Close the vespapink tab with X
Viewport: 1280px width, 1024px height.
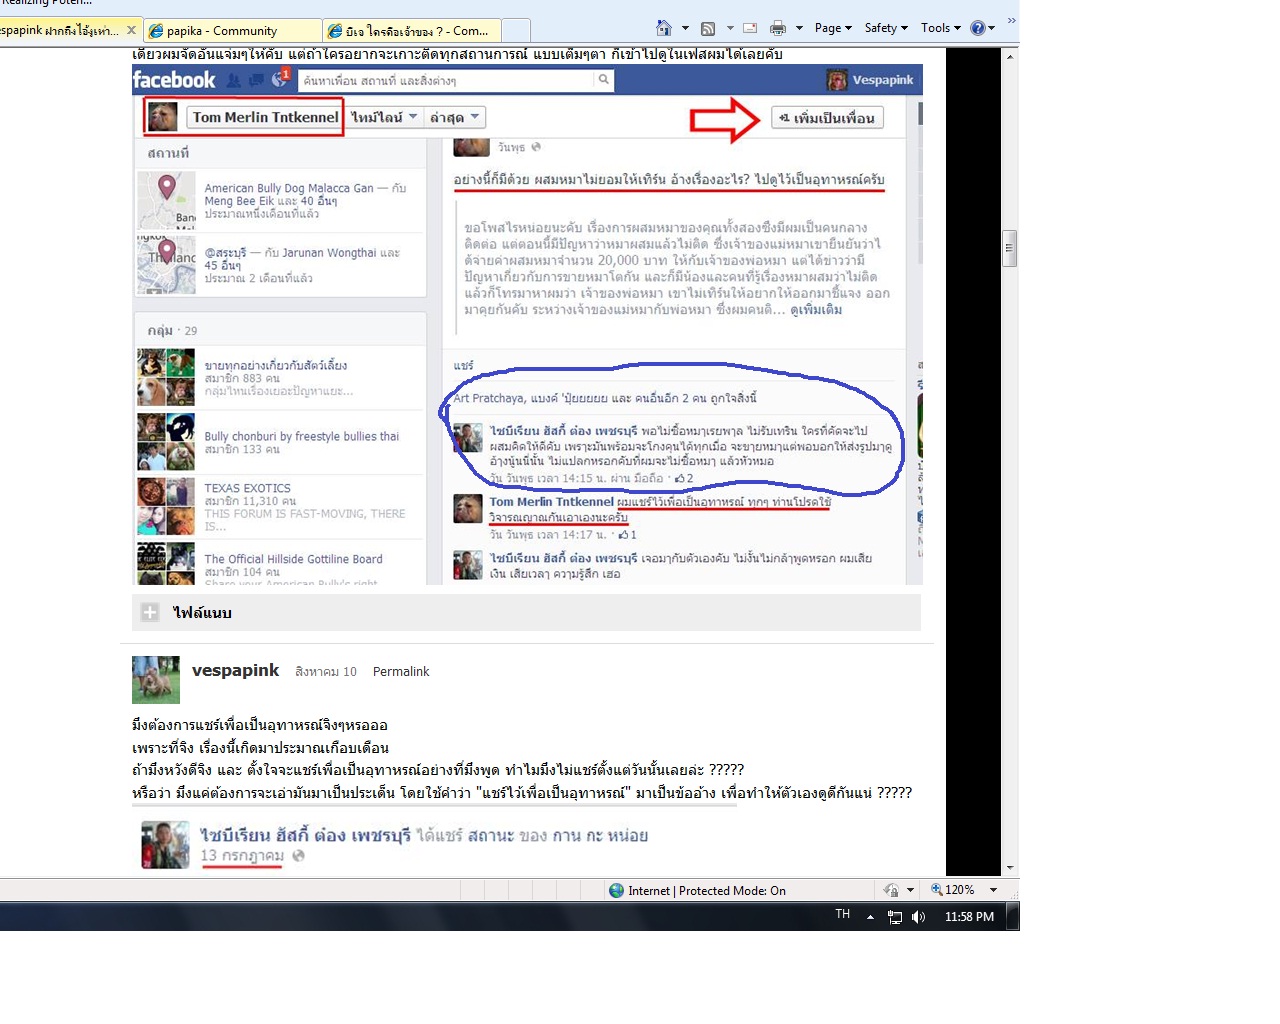click(x=131, y=31)
